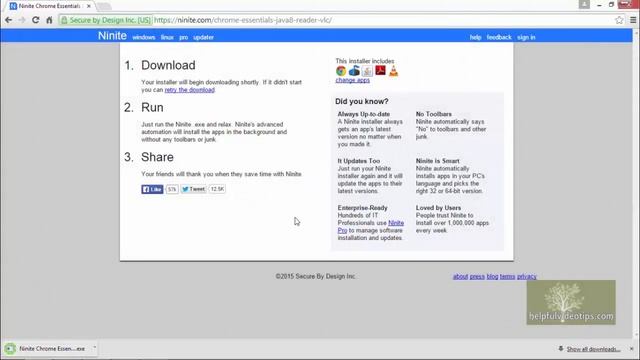The image size is (640, 360).
Task: Click the Chrome user profile button
Action: pyautogui.click(x=584, y=4)
